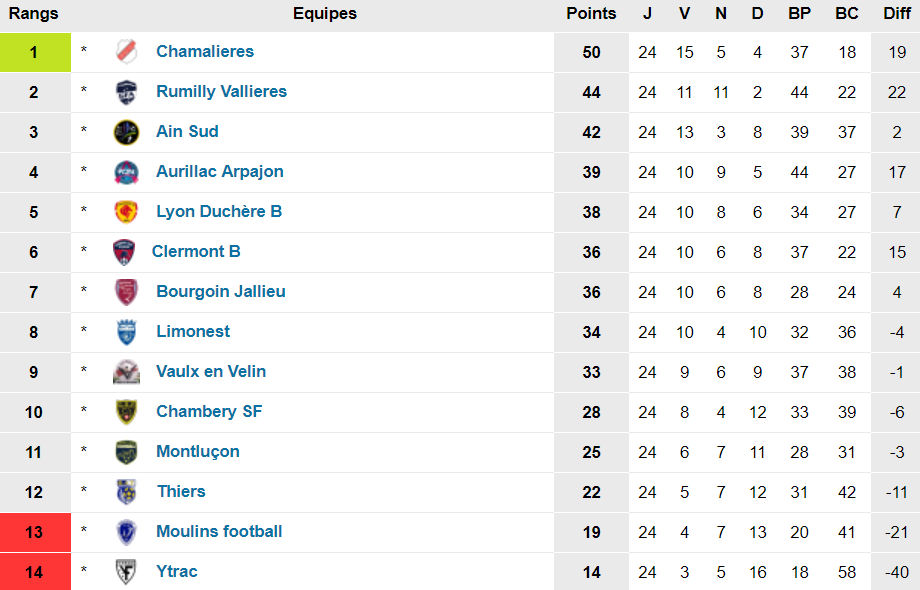Click the Limonest blue club badge
920x590 pixels.
(x=126, y=332)
